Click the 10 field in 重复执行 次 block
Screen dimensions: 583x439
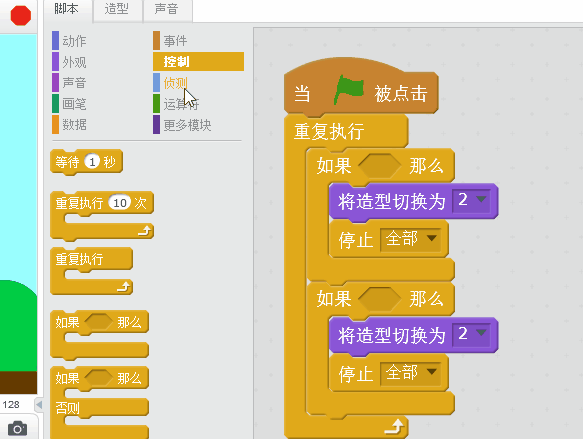[120, 203]
